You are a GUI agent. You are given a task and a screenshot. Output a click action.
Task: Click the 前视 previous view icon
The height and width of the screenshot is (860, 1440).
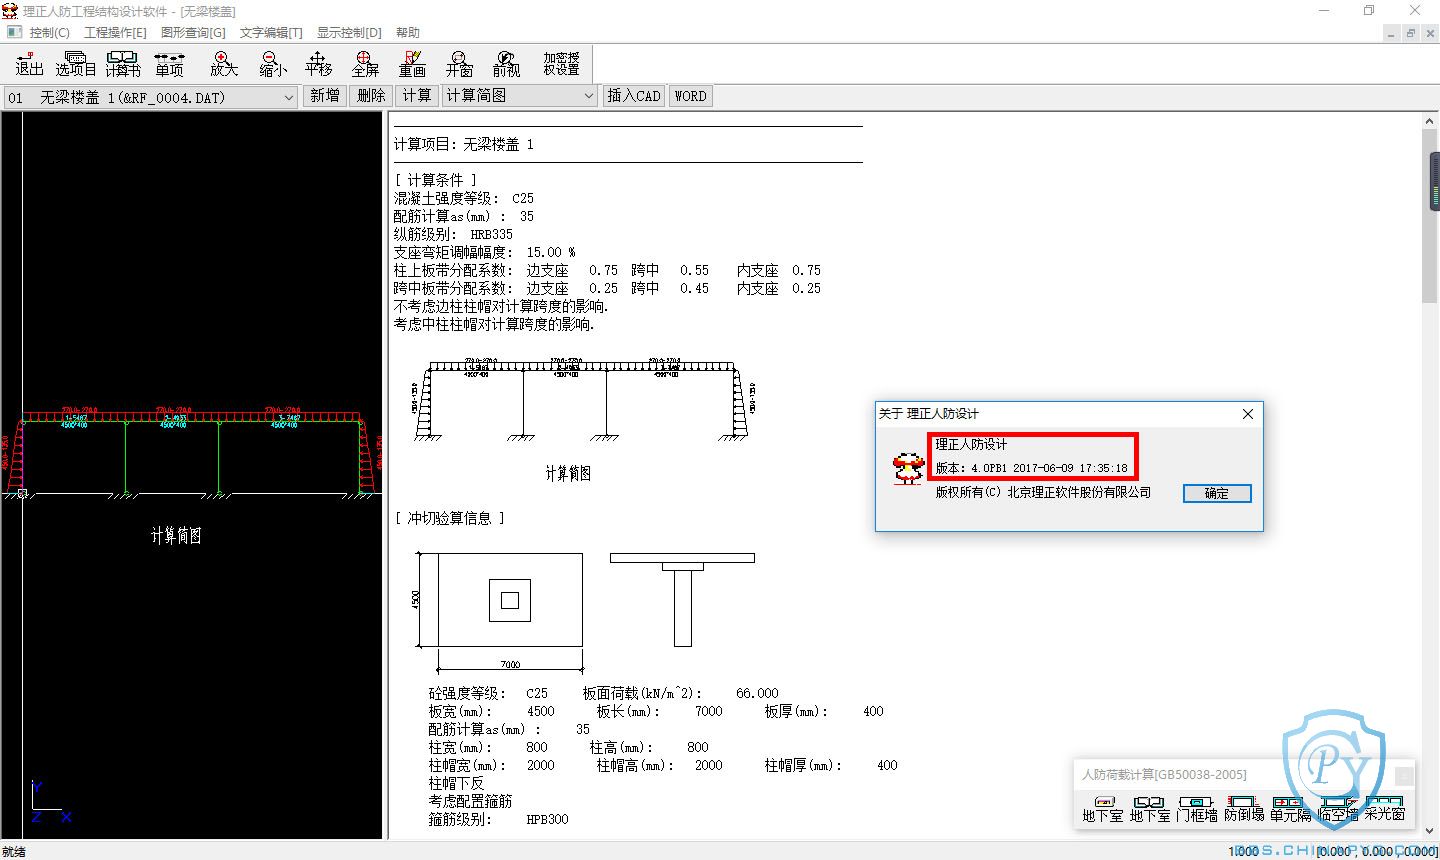pos(506,64)
